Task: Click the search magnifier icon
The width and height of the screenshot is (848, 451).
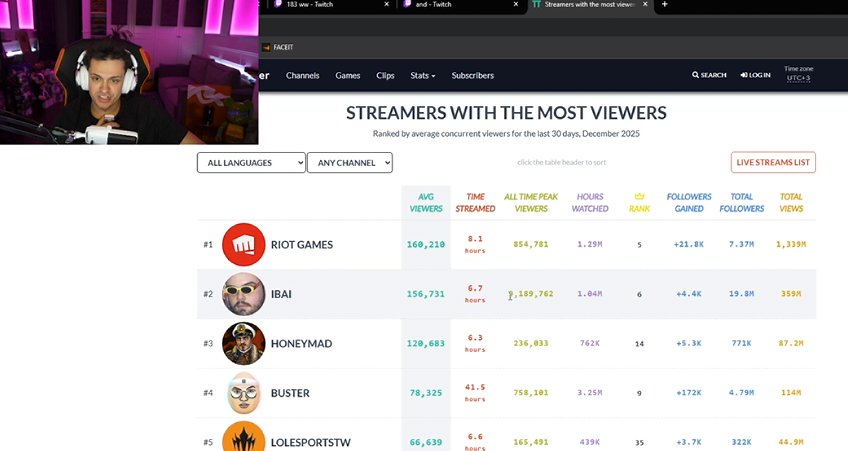Action: [x=695, y=75]
